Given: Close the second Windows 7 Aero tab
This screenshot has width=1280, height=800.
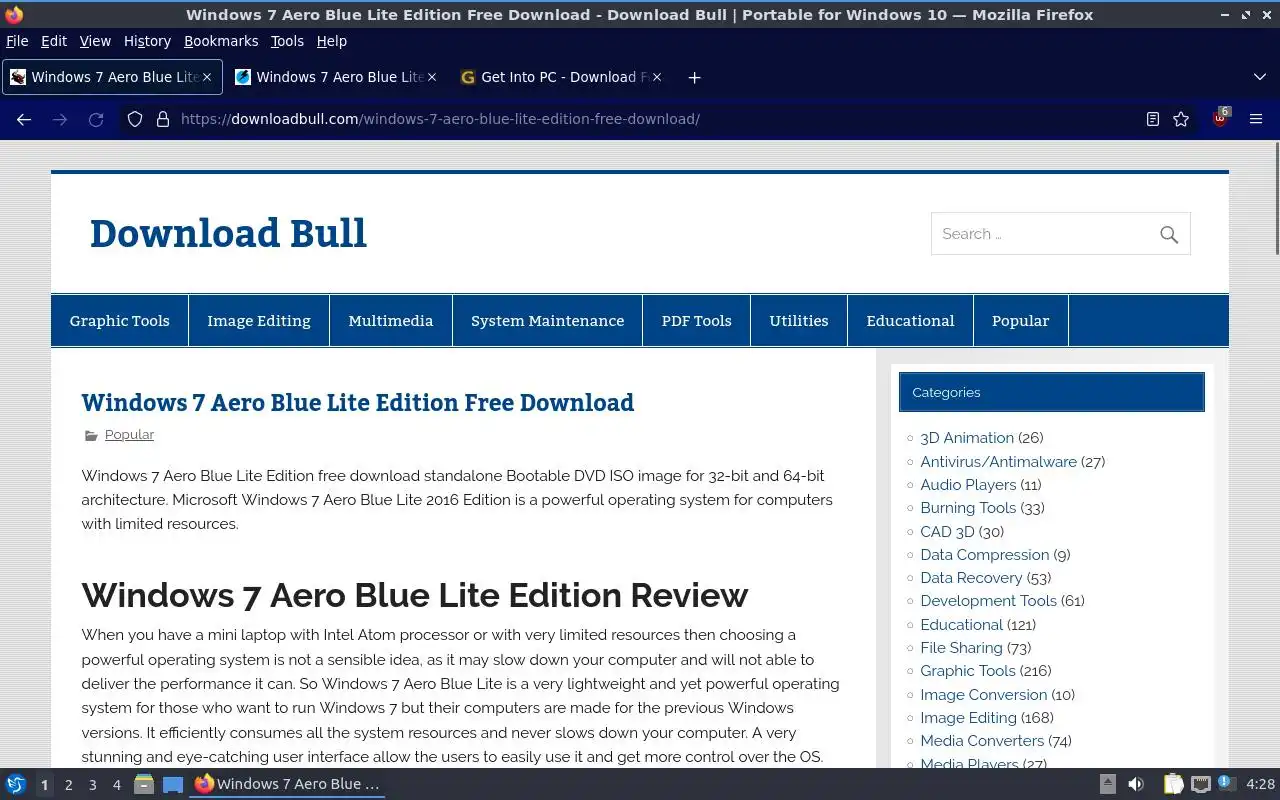Looking at the screenshot, I should [432, 77].
